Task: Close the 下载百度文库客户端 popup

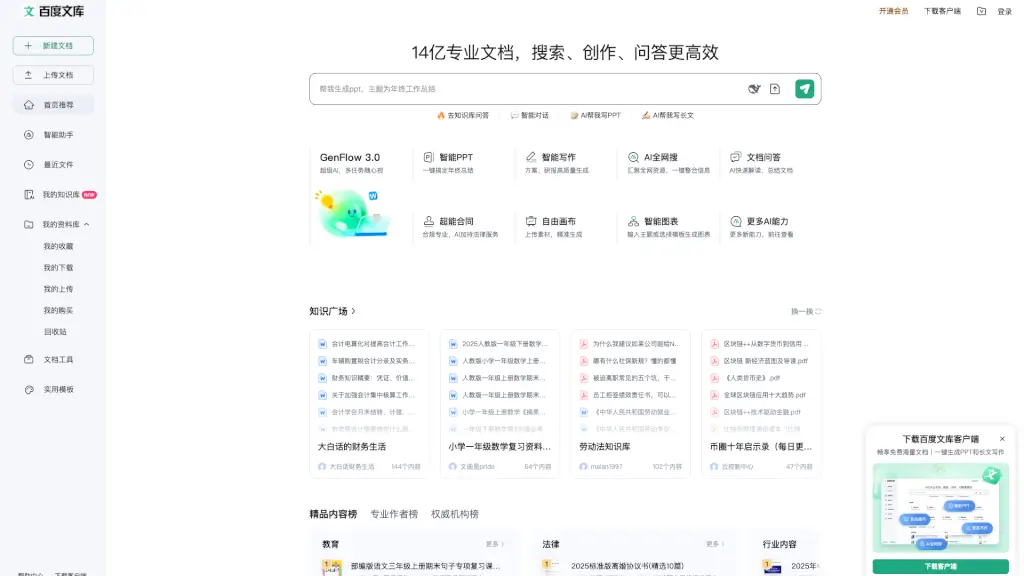Action: (1002, 438)
